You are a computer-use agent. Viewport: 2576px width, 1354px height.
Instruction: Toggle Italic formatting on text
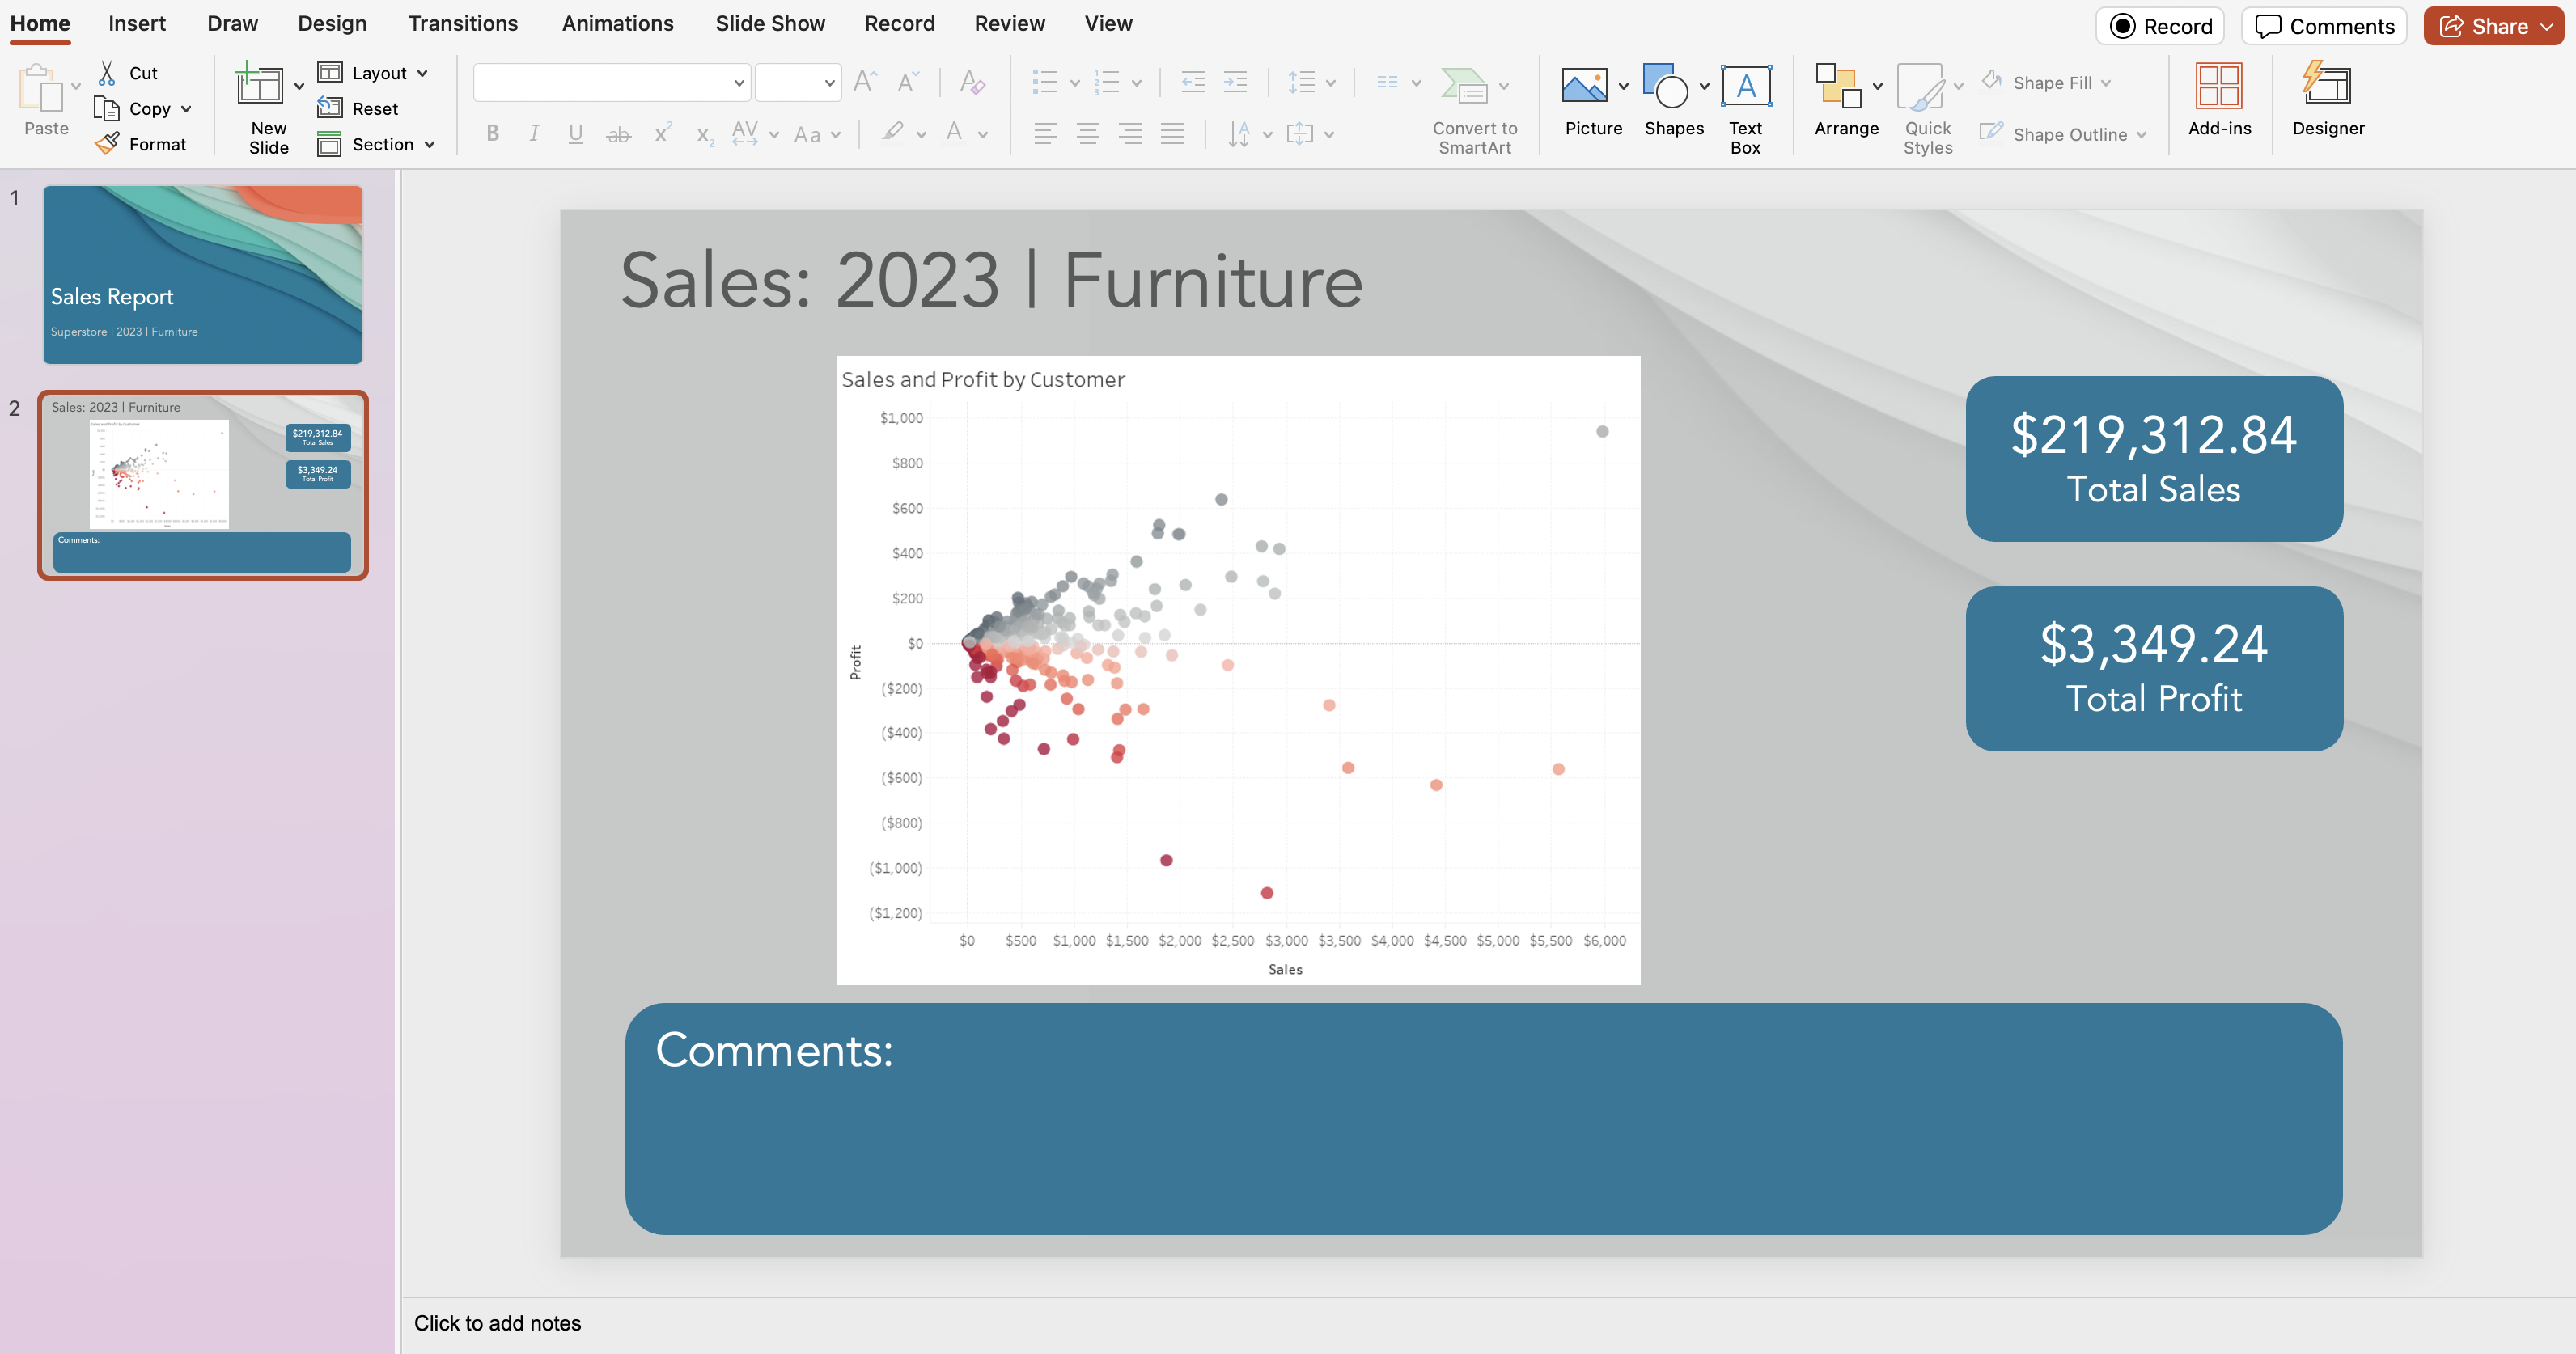532,134
